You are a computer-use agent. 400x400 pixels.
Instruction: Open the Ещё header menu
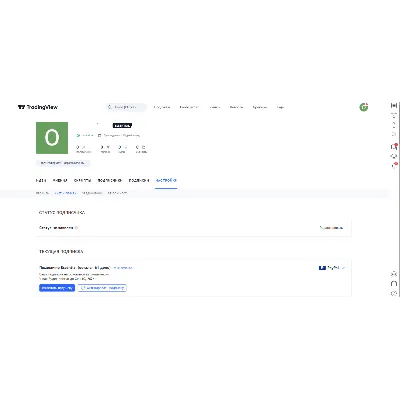click(x=280, y=107)
